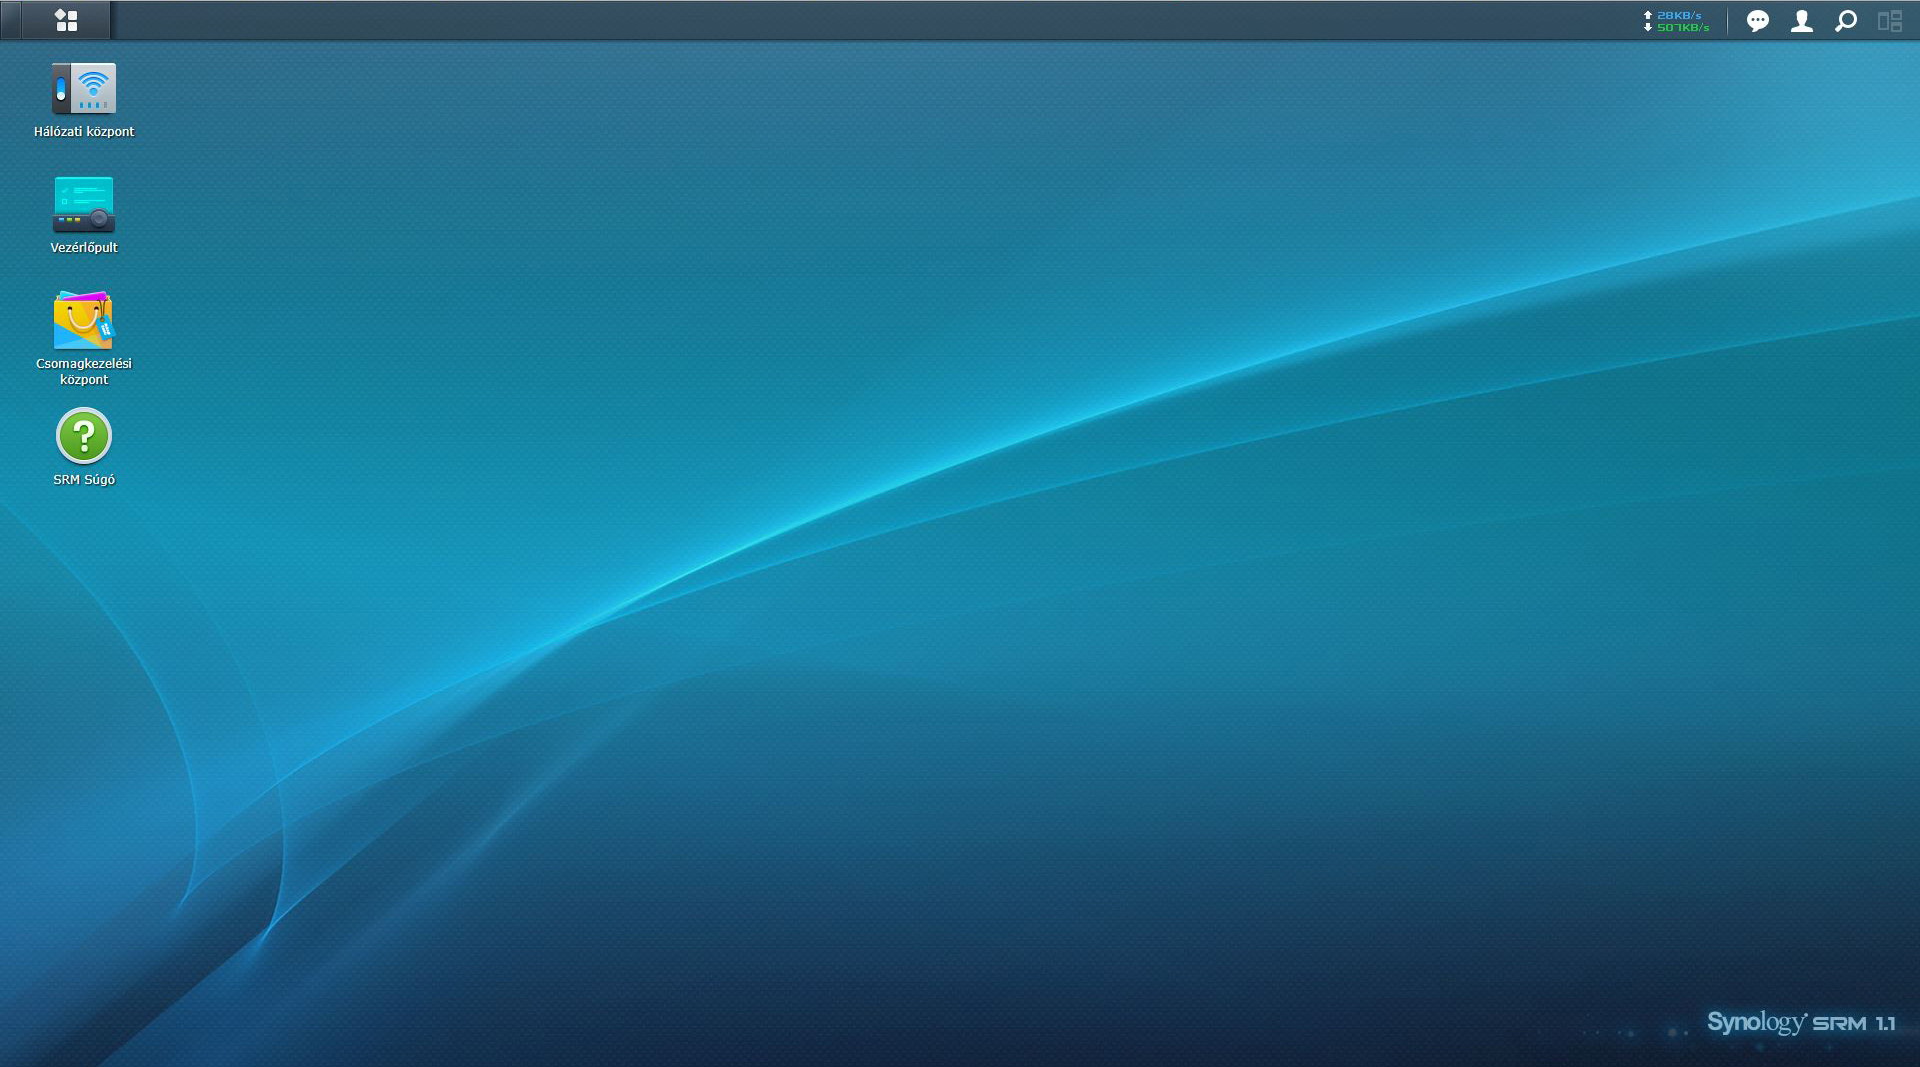Image resolution: width=1920 pixels, height=1067 pixels.
Task: Launch Csomagkezelési központ package center
Action: [x=84, y=320]
